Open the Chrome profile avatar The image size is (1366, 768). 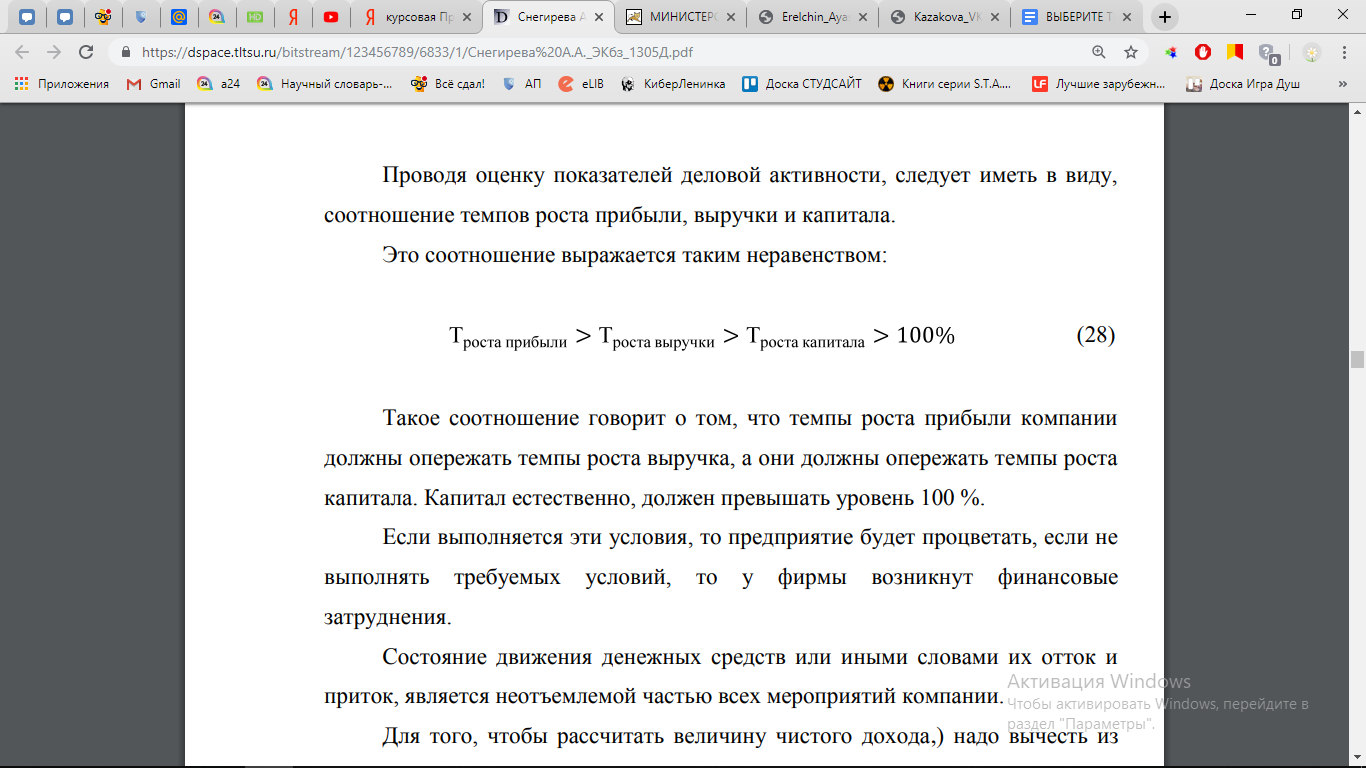point(1311,52)
